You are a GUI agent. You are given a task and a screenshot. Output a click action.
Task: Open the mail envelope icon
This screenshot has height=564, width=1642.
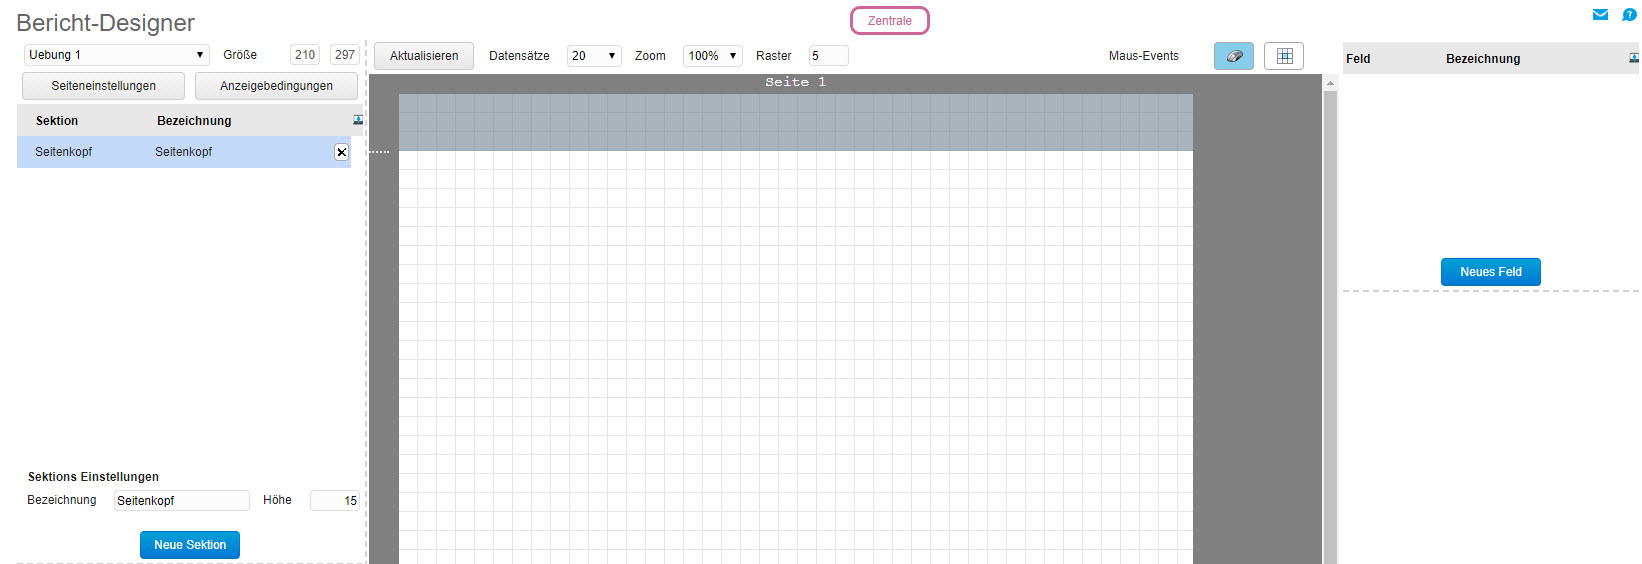click(1600, 15)
